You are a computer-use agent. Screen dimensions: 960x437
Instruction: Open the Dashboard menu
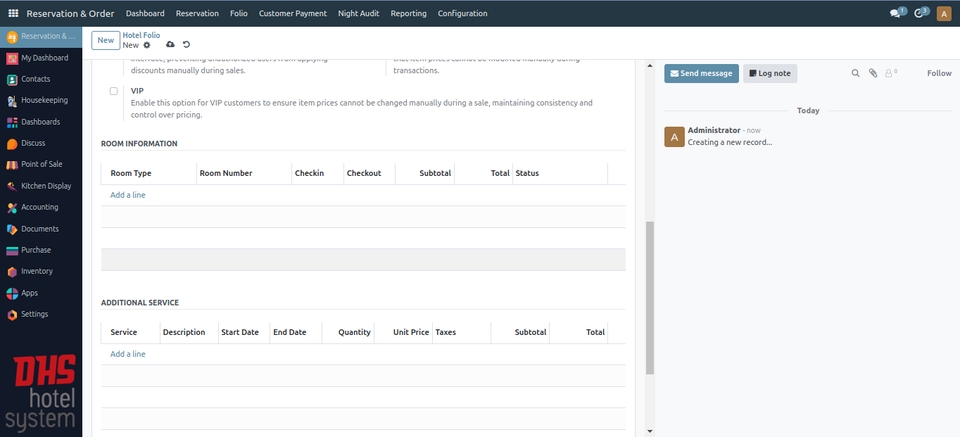(x=145, y=13)
